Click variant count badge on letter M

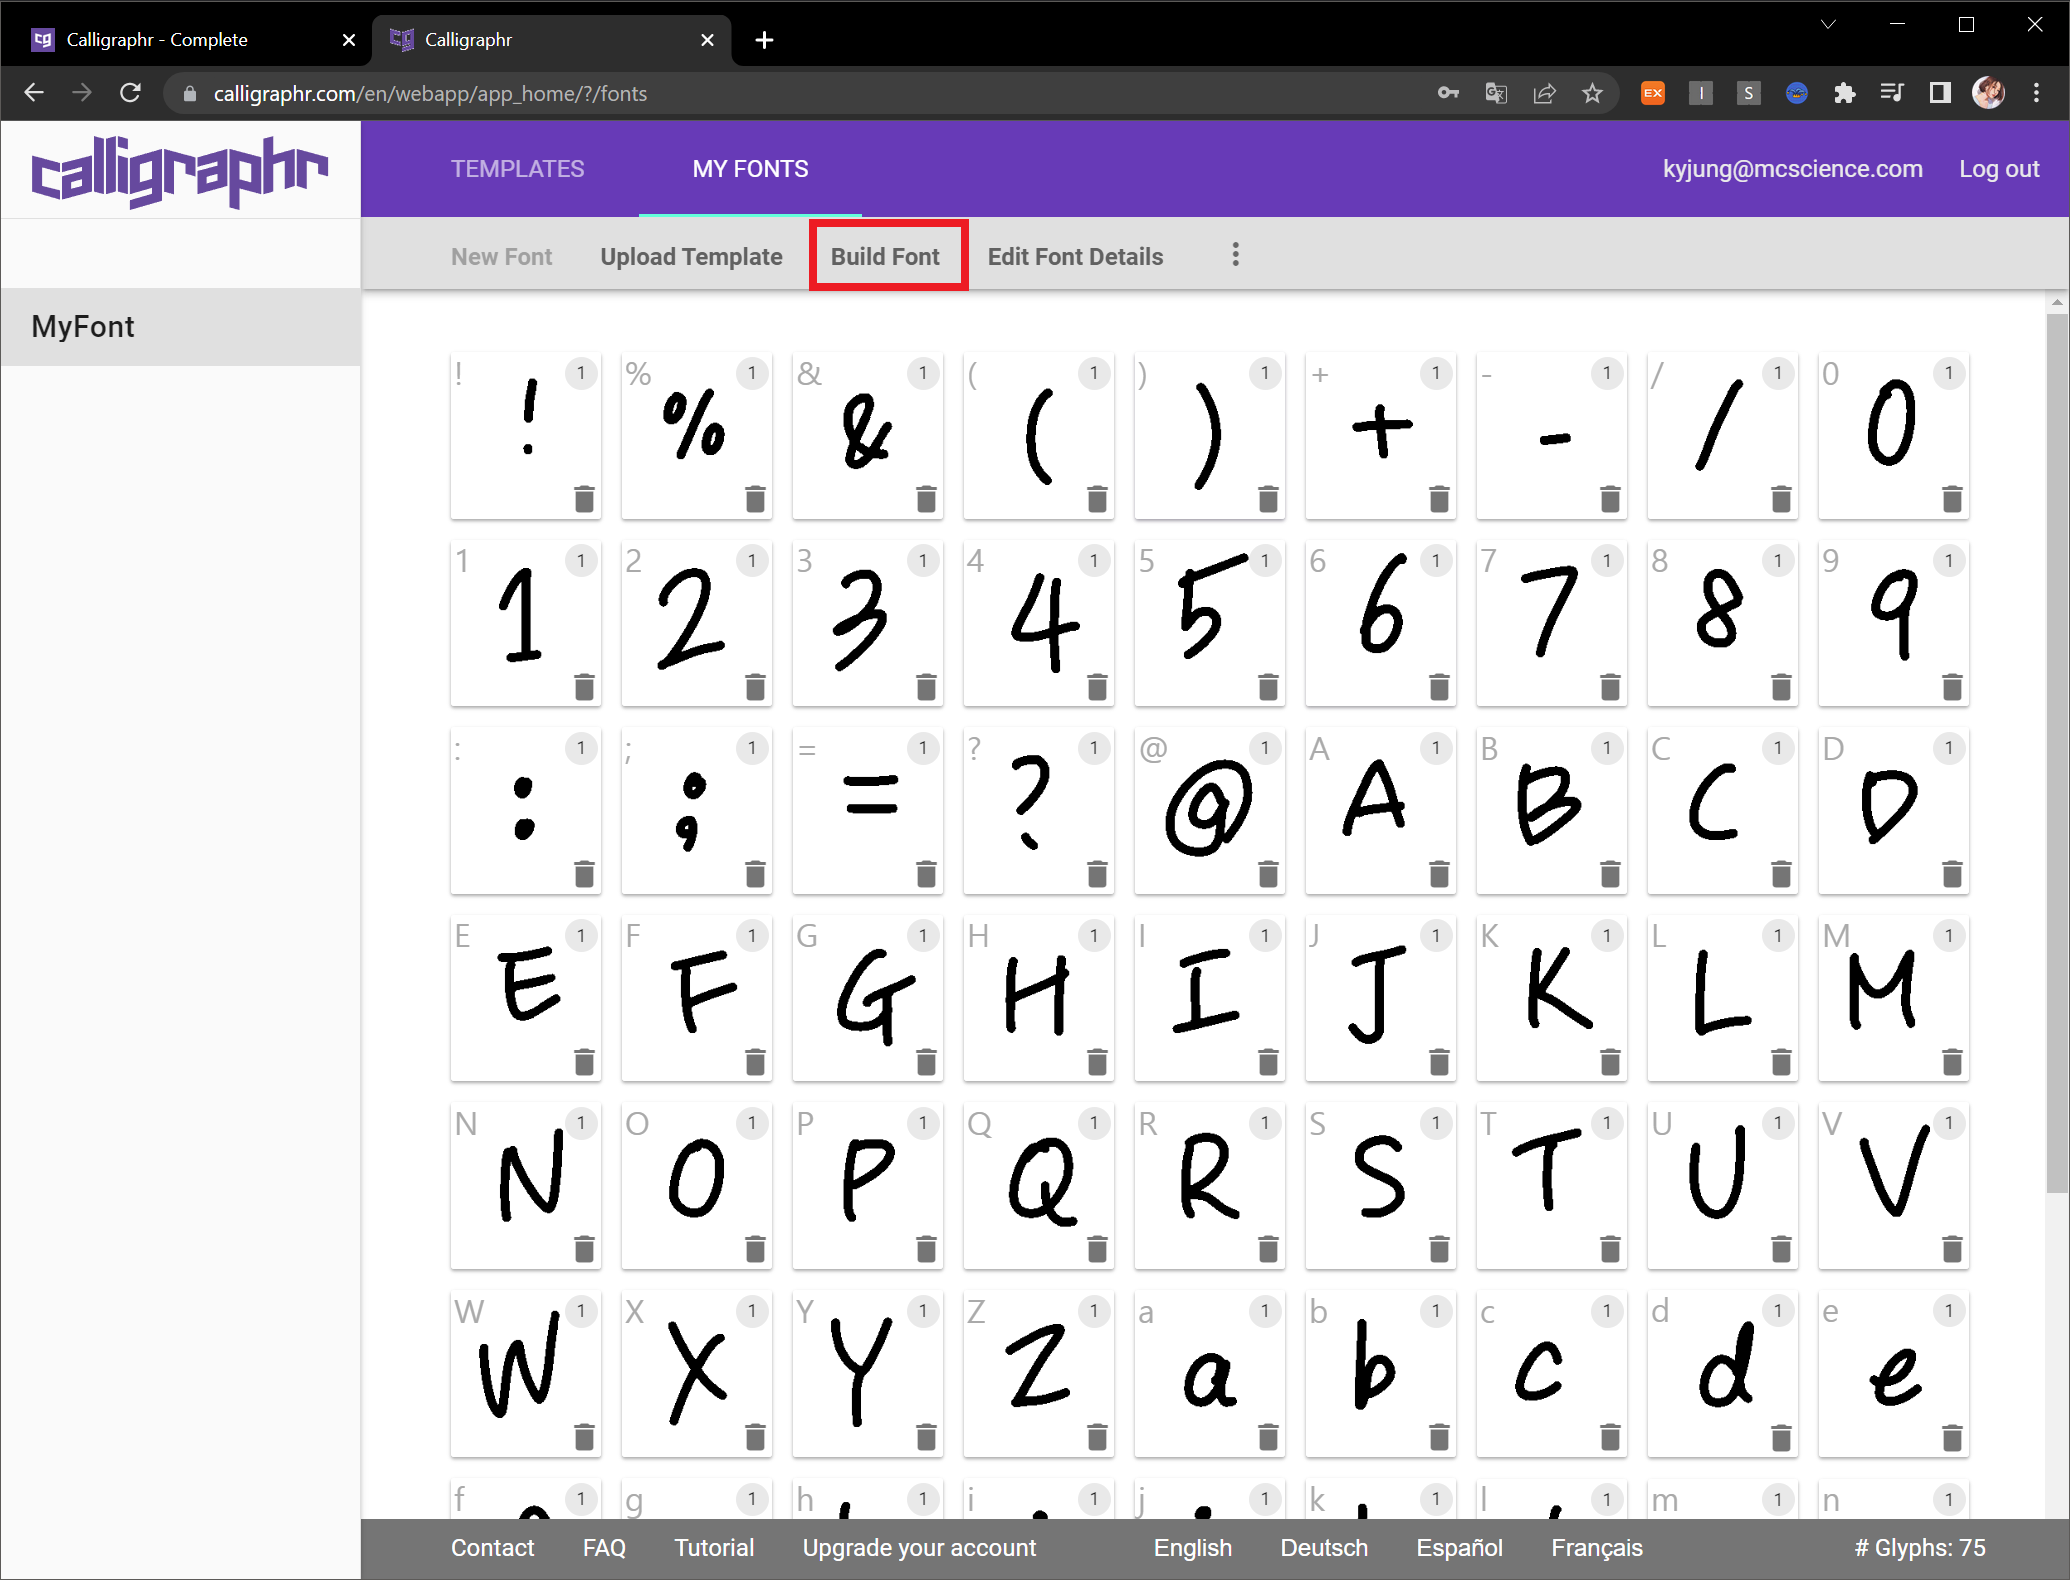tap(1948, 935)
